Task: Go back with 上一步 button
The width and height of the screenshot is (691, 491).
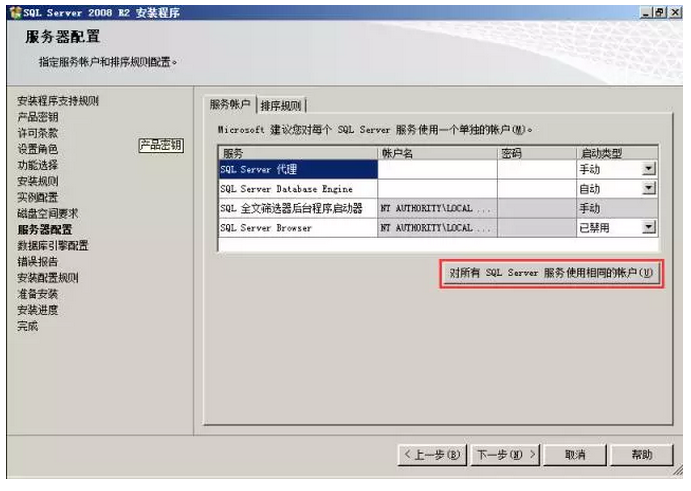Action: tap(432, 454)
